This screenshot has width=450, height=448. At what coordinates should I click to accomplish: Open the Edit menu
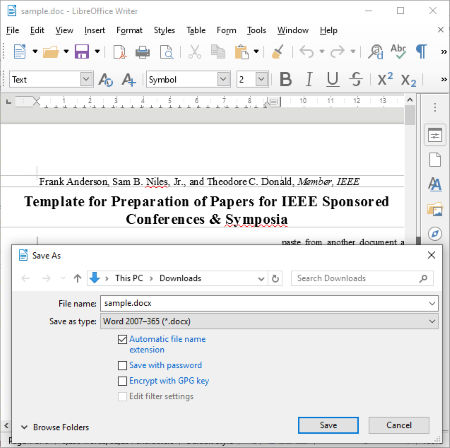click(x=37, y=30)
